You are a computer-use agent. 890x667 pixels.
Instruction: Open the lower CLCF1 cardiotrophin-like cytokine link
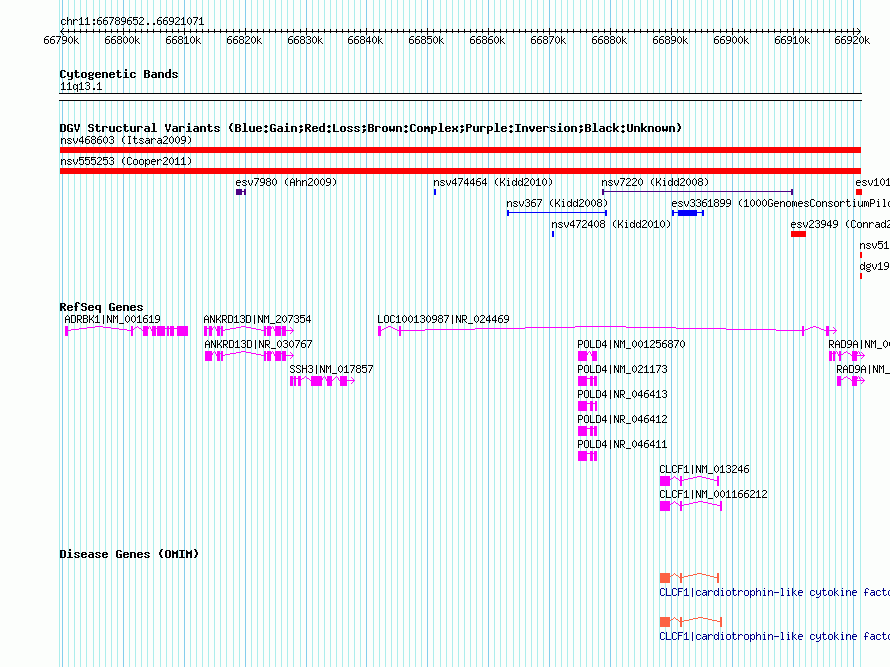pyautogui.click(x=774, y=636)
